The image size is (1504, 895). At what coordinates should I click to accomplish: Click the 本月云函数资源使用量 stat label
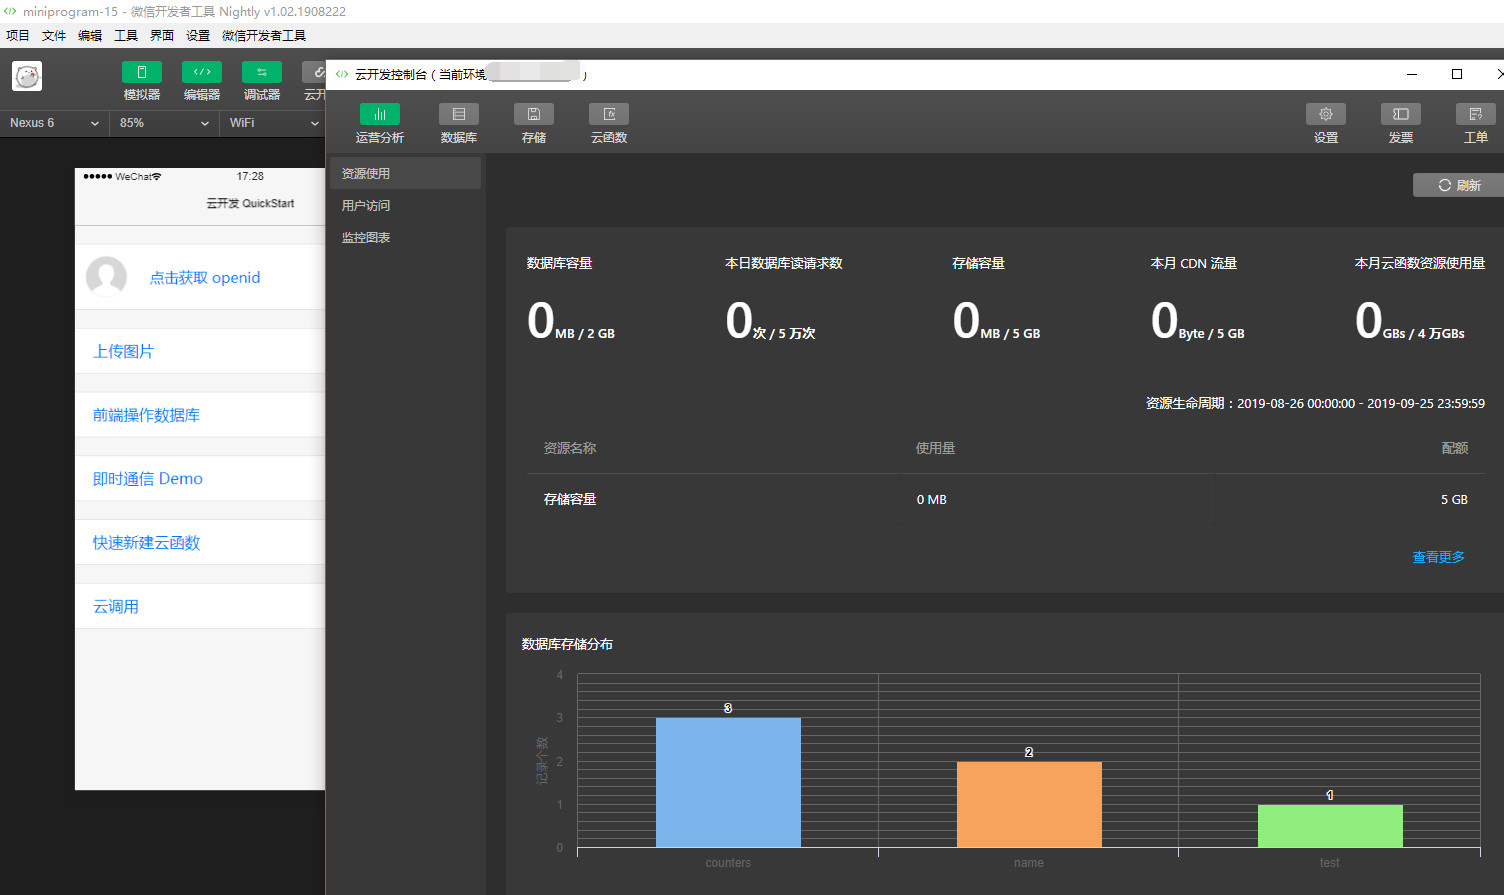1420,263
